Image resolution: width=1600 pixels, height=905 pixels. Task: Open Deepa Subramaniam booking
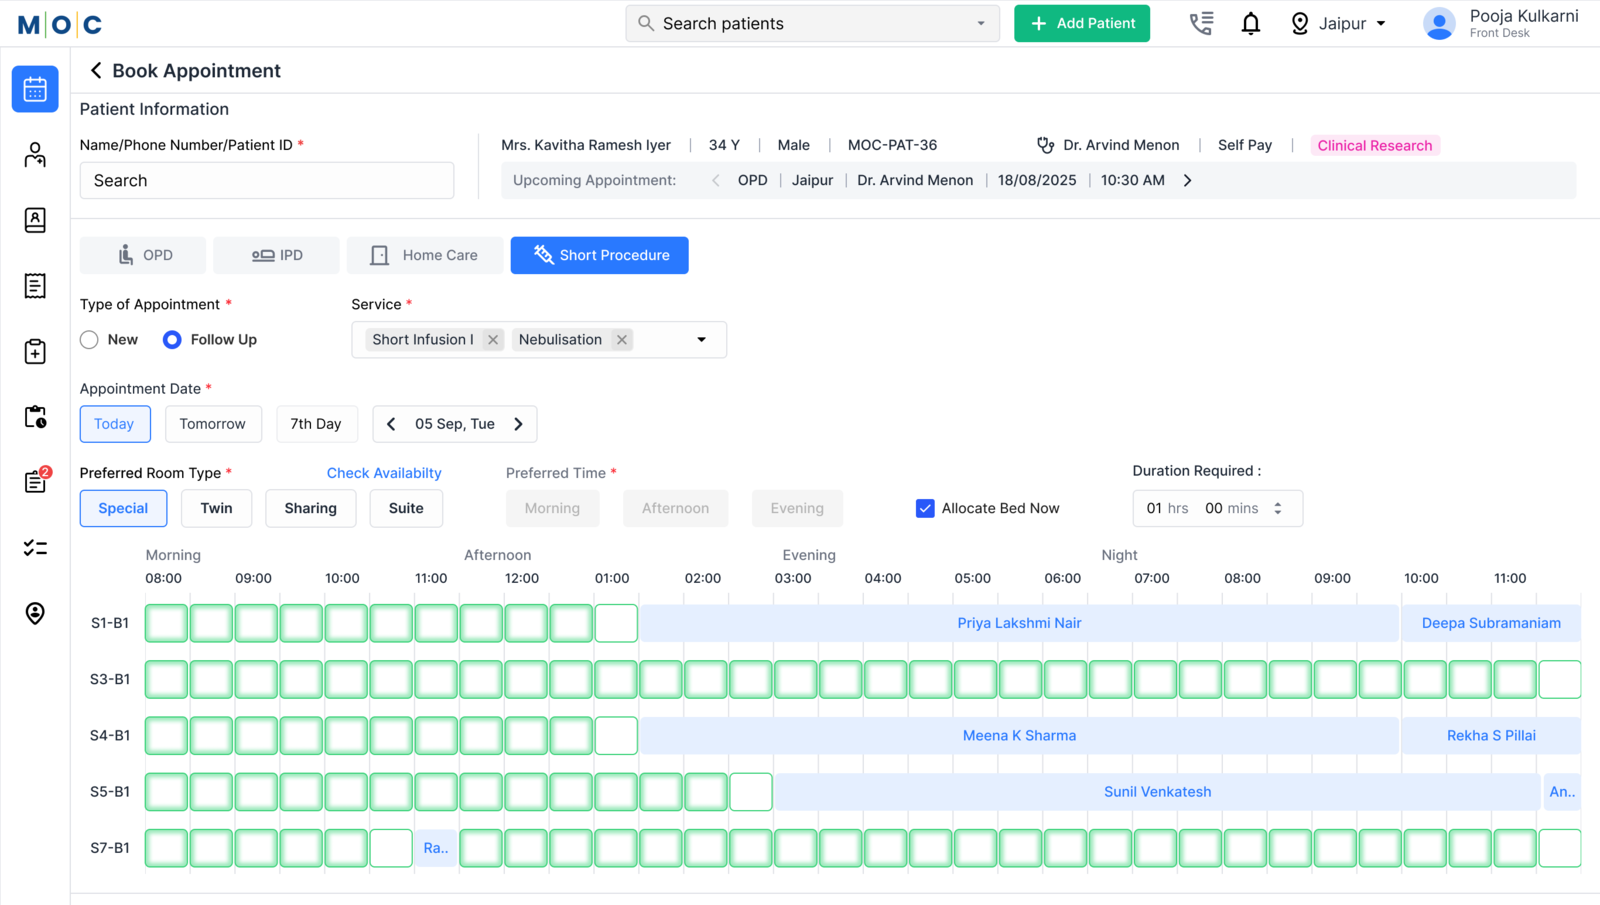click(x=1491, y=623)
